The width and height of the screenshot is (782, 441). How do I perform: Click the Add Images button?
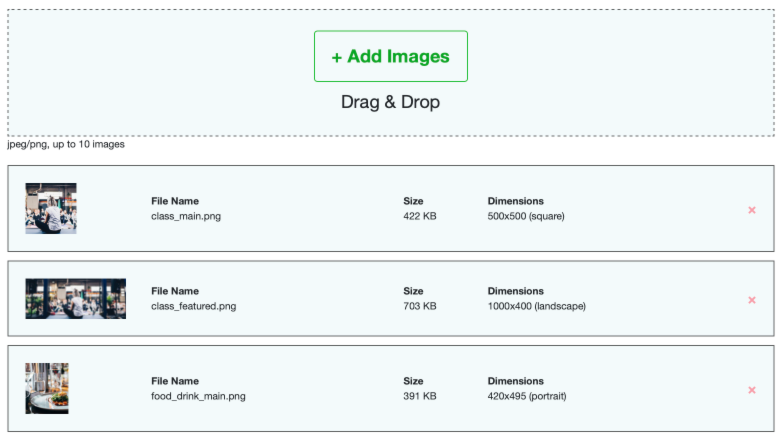391,56
